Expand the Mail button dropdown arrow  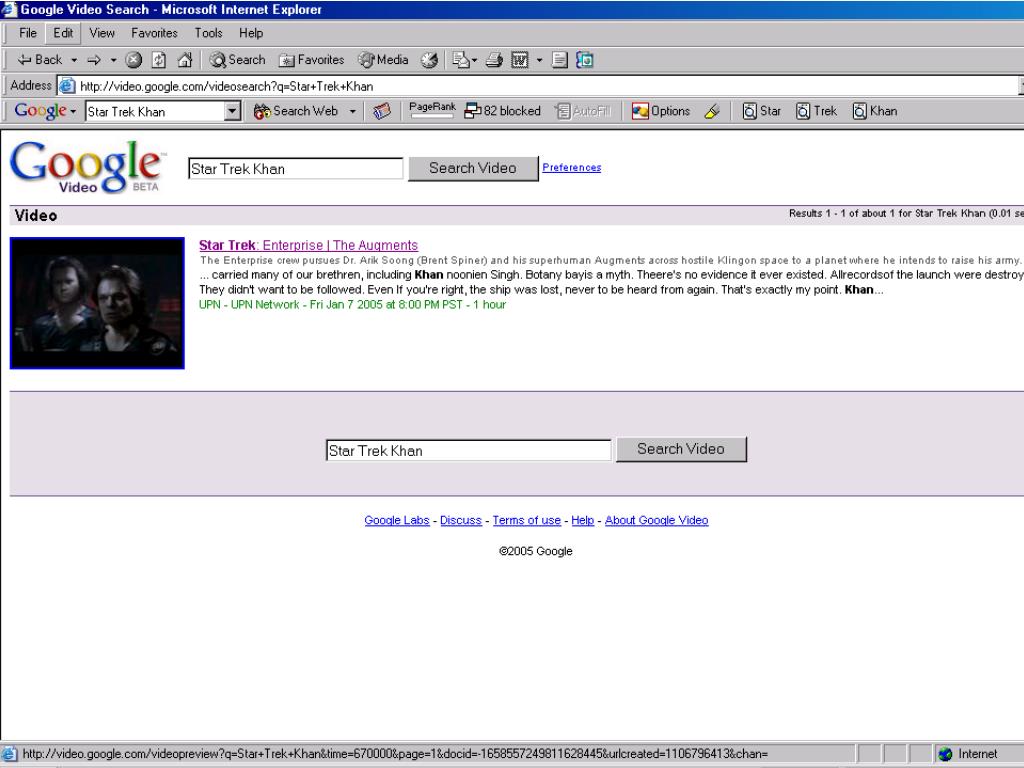(474, 60)
